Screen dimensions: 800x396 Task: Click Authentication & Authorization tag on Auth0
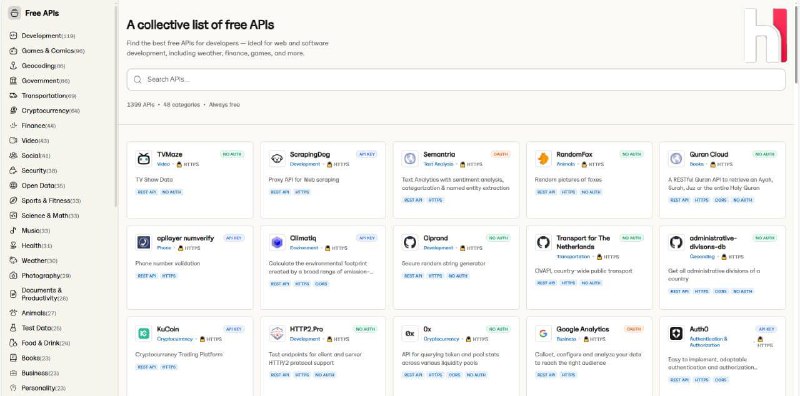click(x=709, y=342)
